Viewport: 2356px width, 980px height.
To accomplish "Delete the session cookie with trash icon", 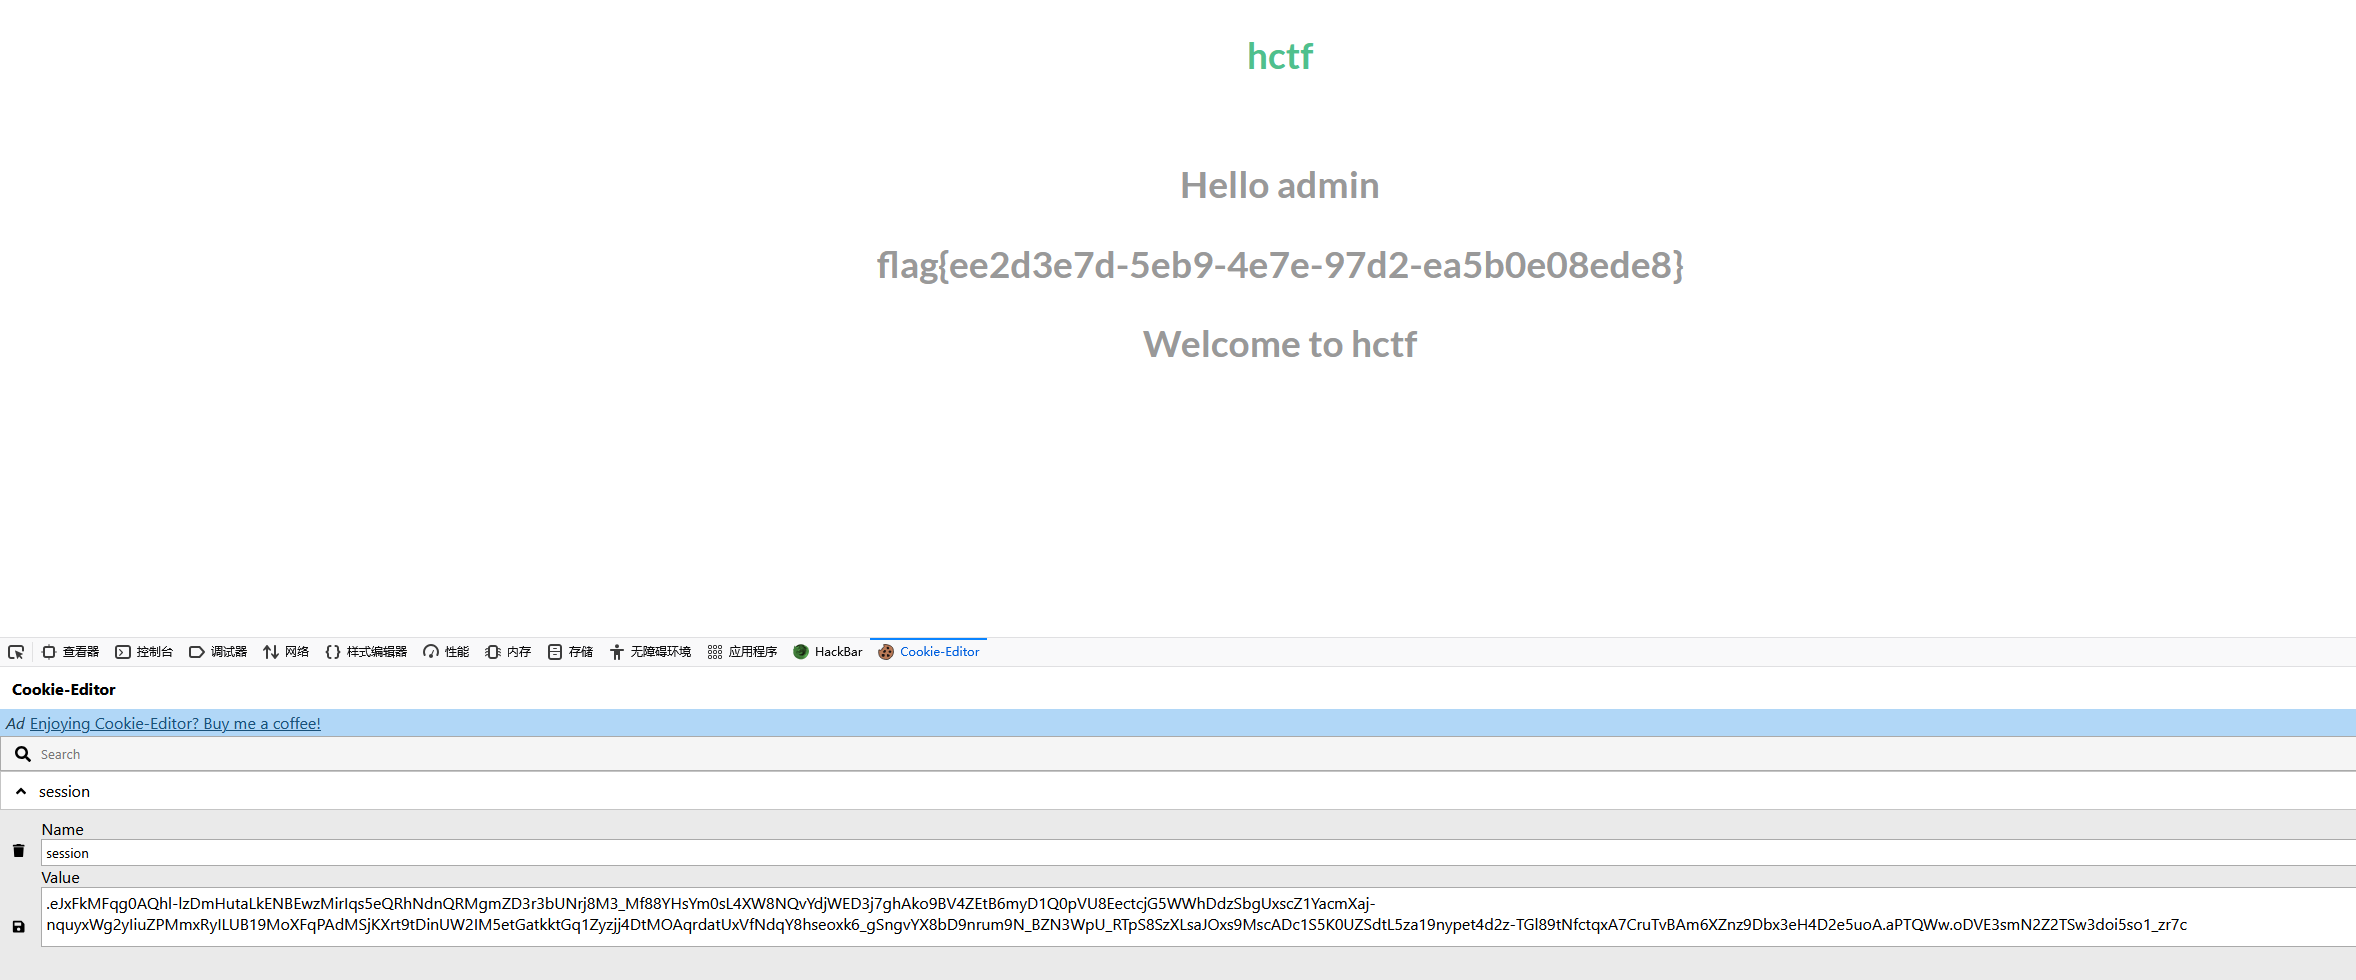I will [x=18, y=851].
